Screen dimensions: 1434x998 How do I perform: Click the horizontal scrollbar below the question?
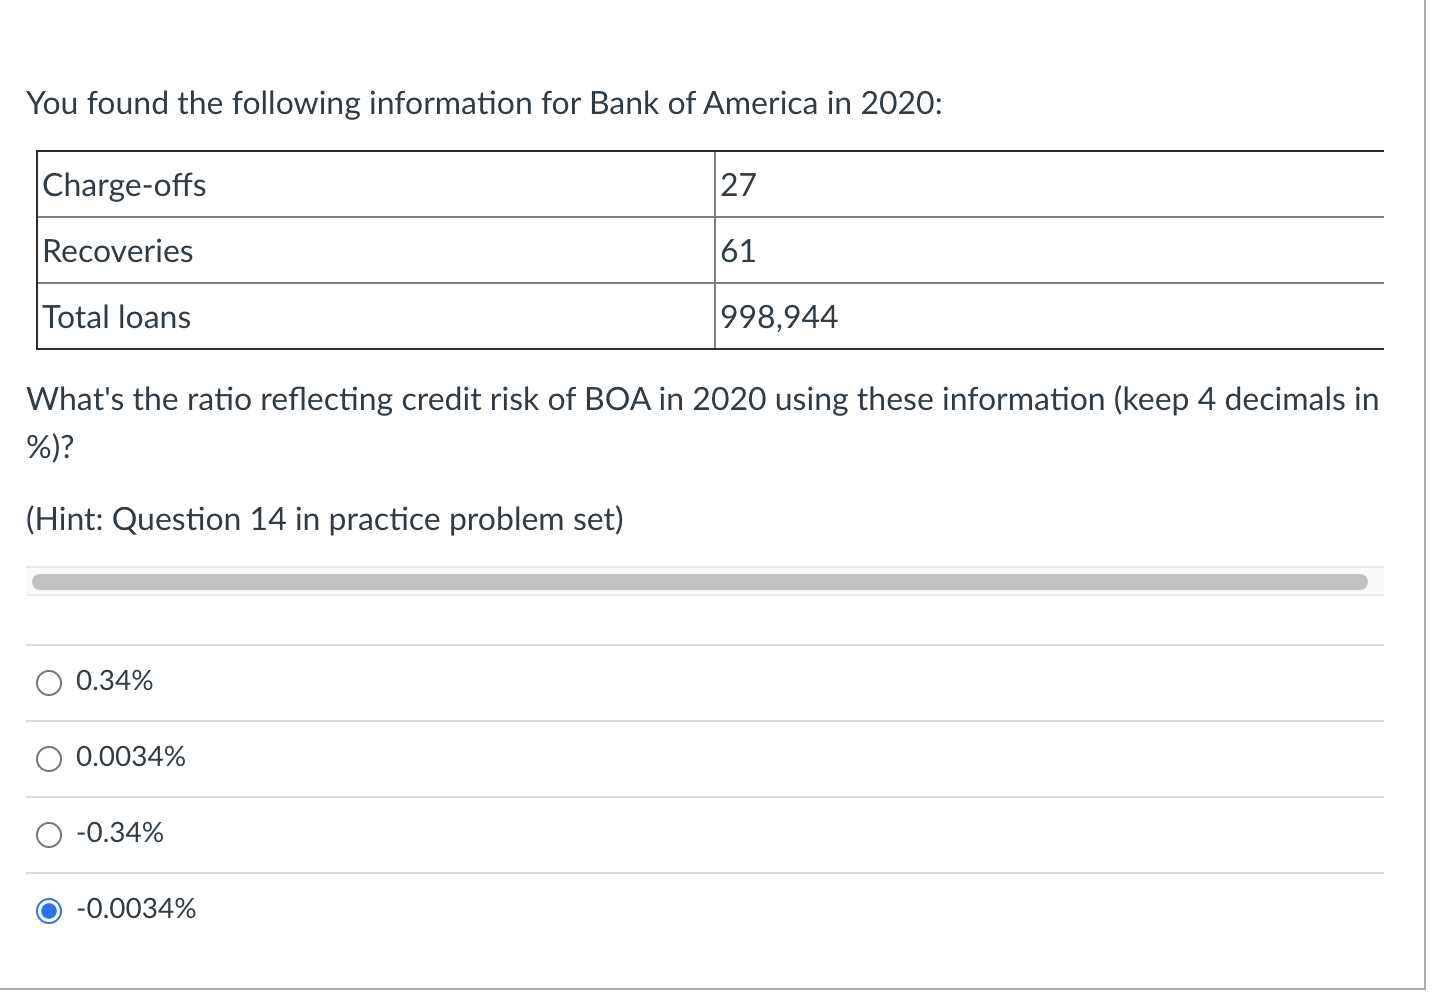point(700,580)
